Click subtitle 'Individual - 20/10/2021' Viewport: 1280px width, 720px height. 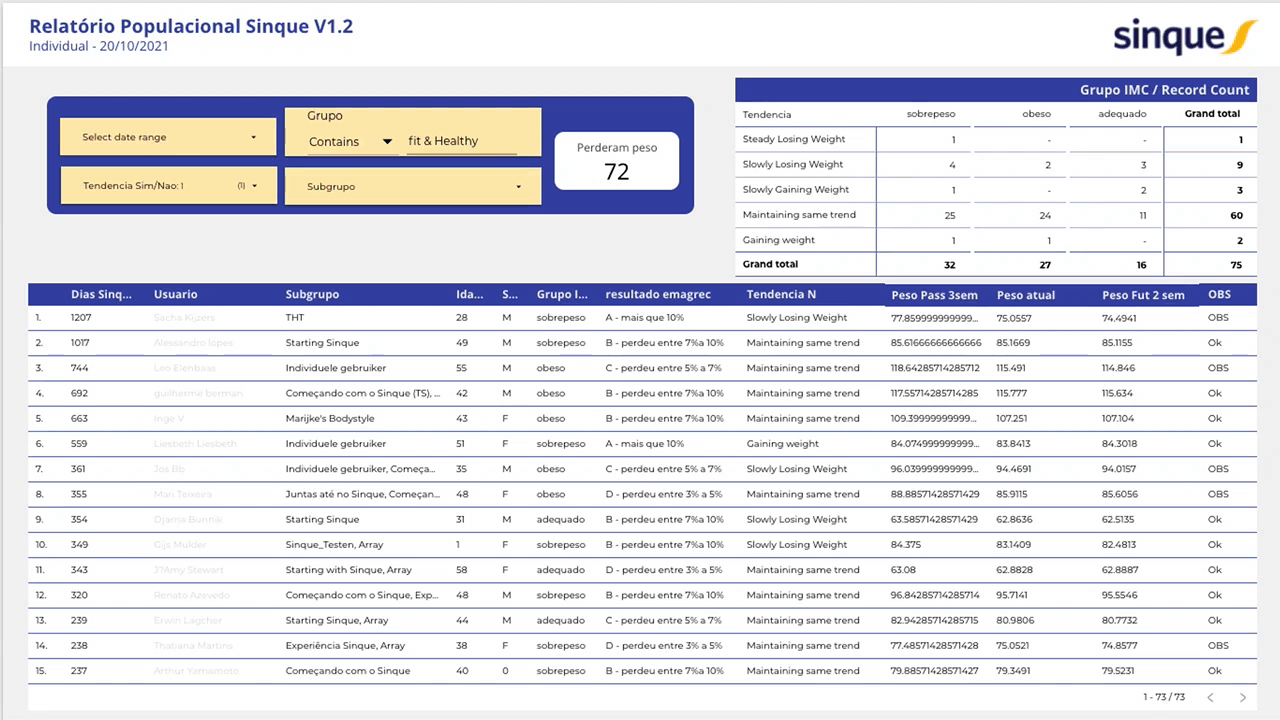[98, 46]
